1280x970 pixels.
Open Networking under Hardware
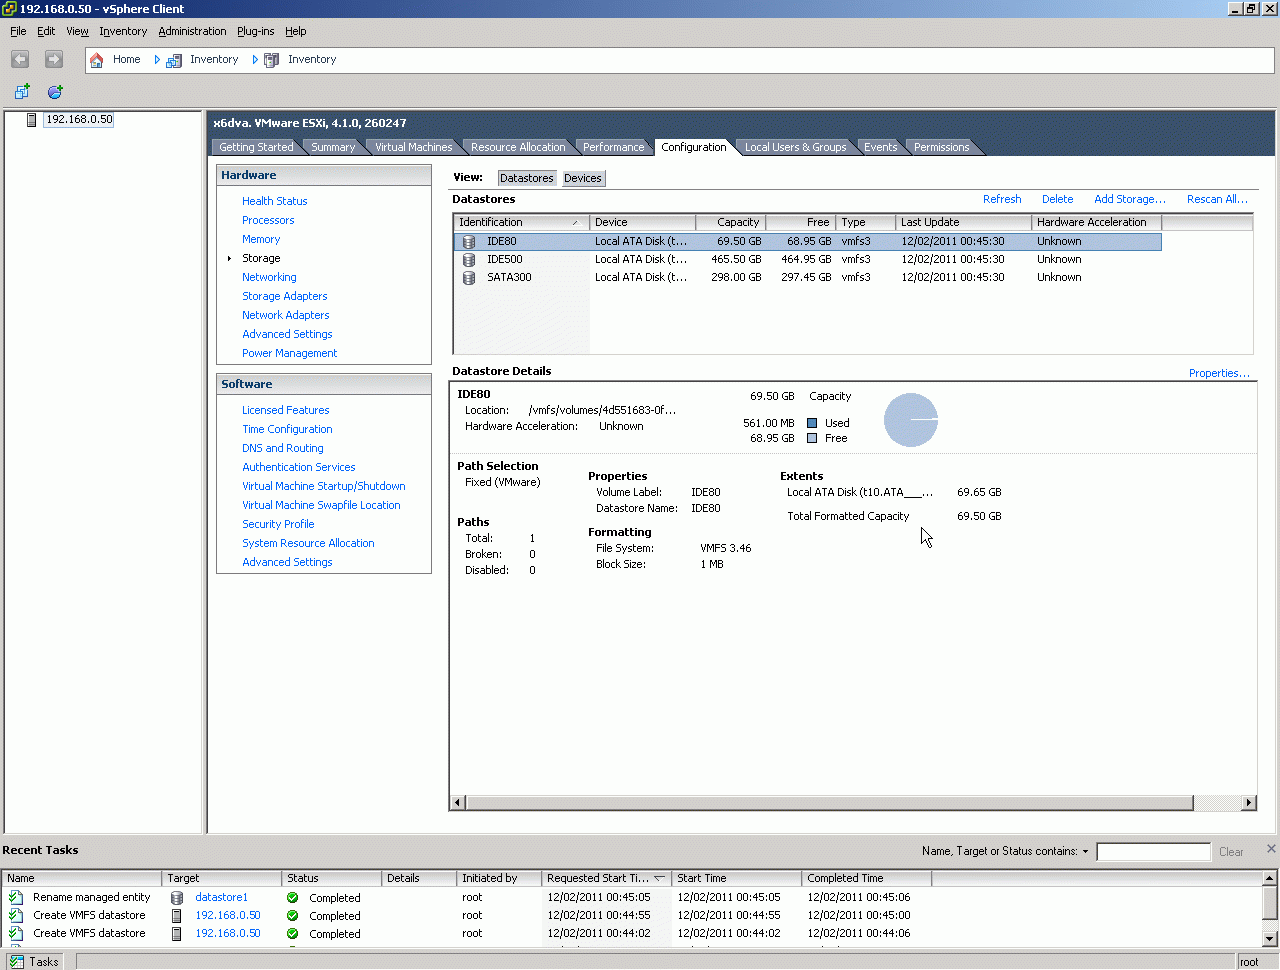tap(269, 277)
